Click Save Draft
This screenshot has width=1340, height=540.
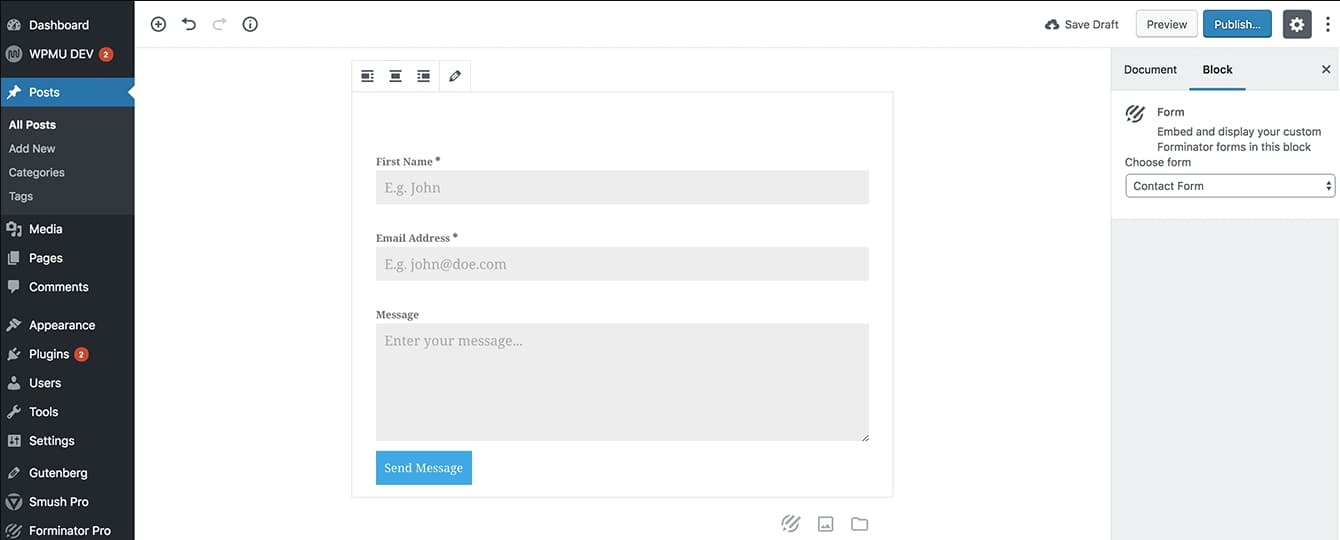point(1082,25)
